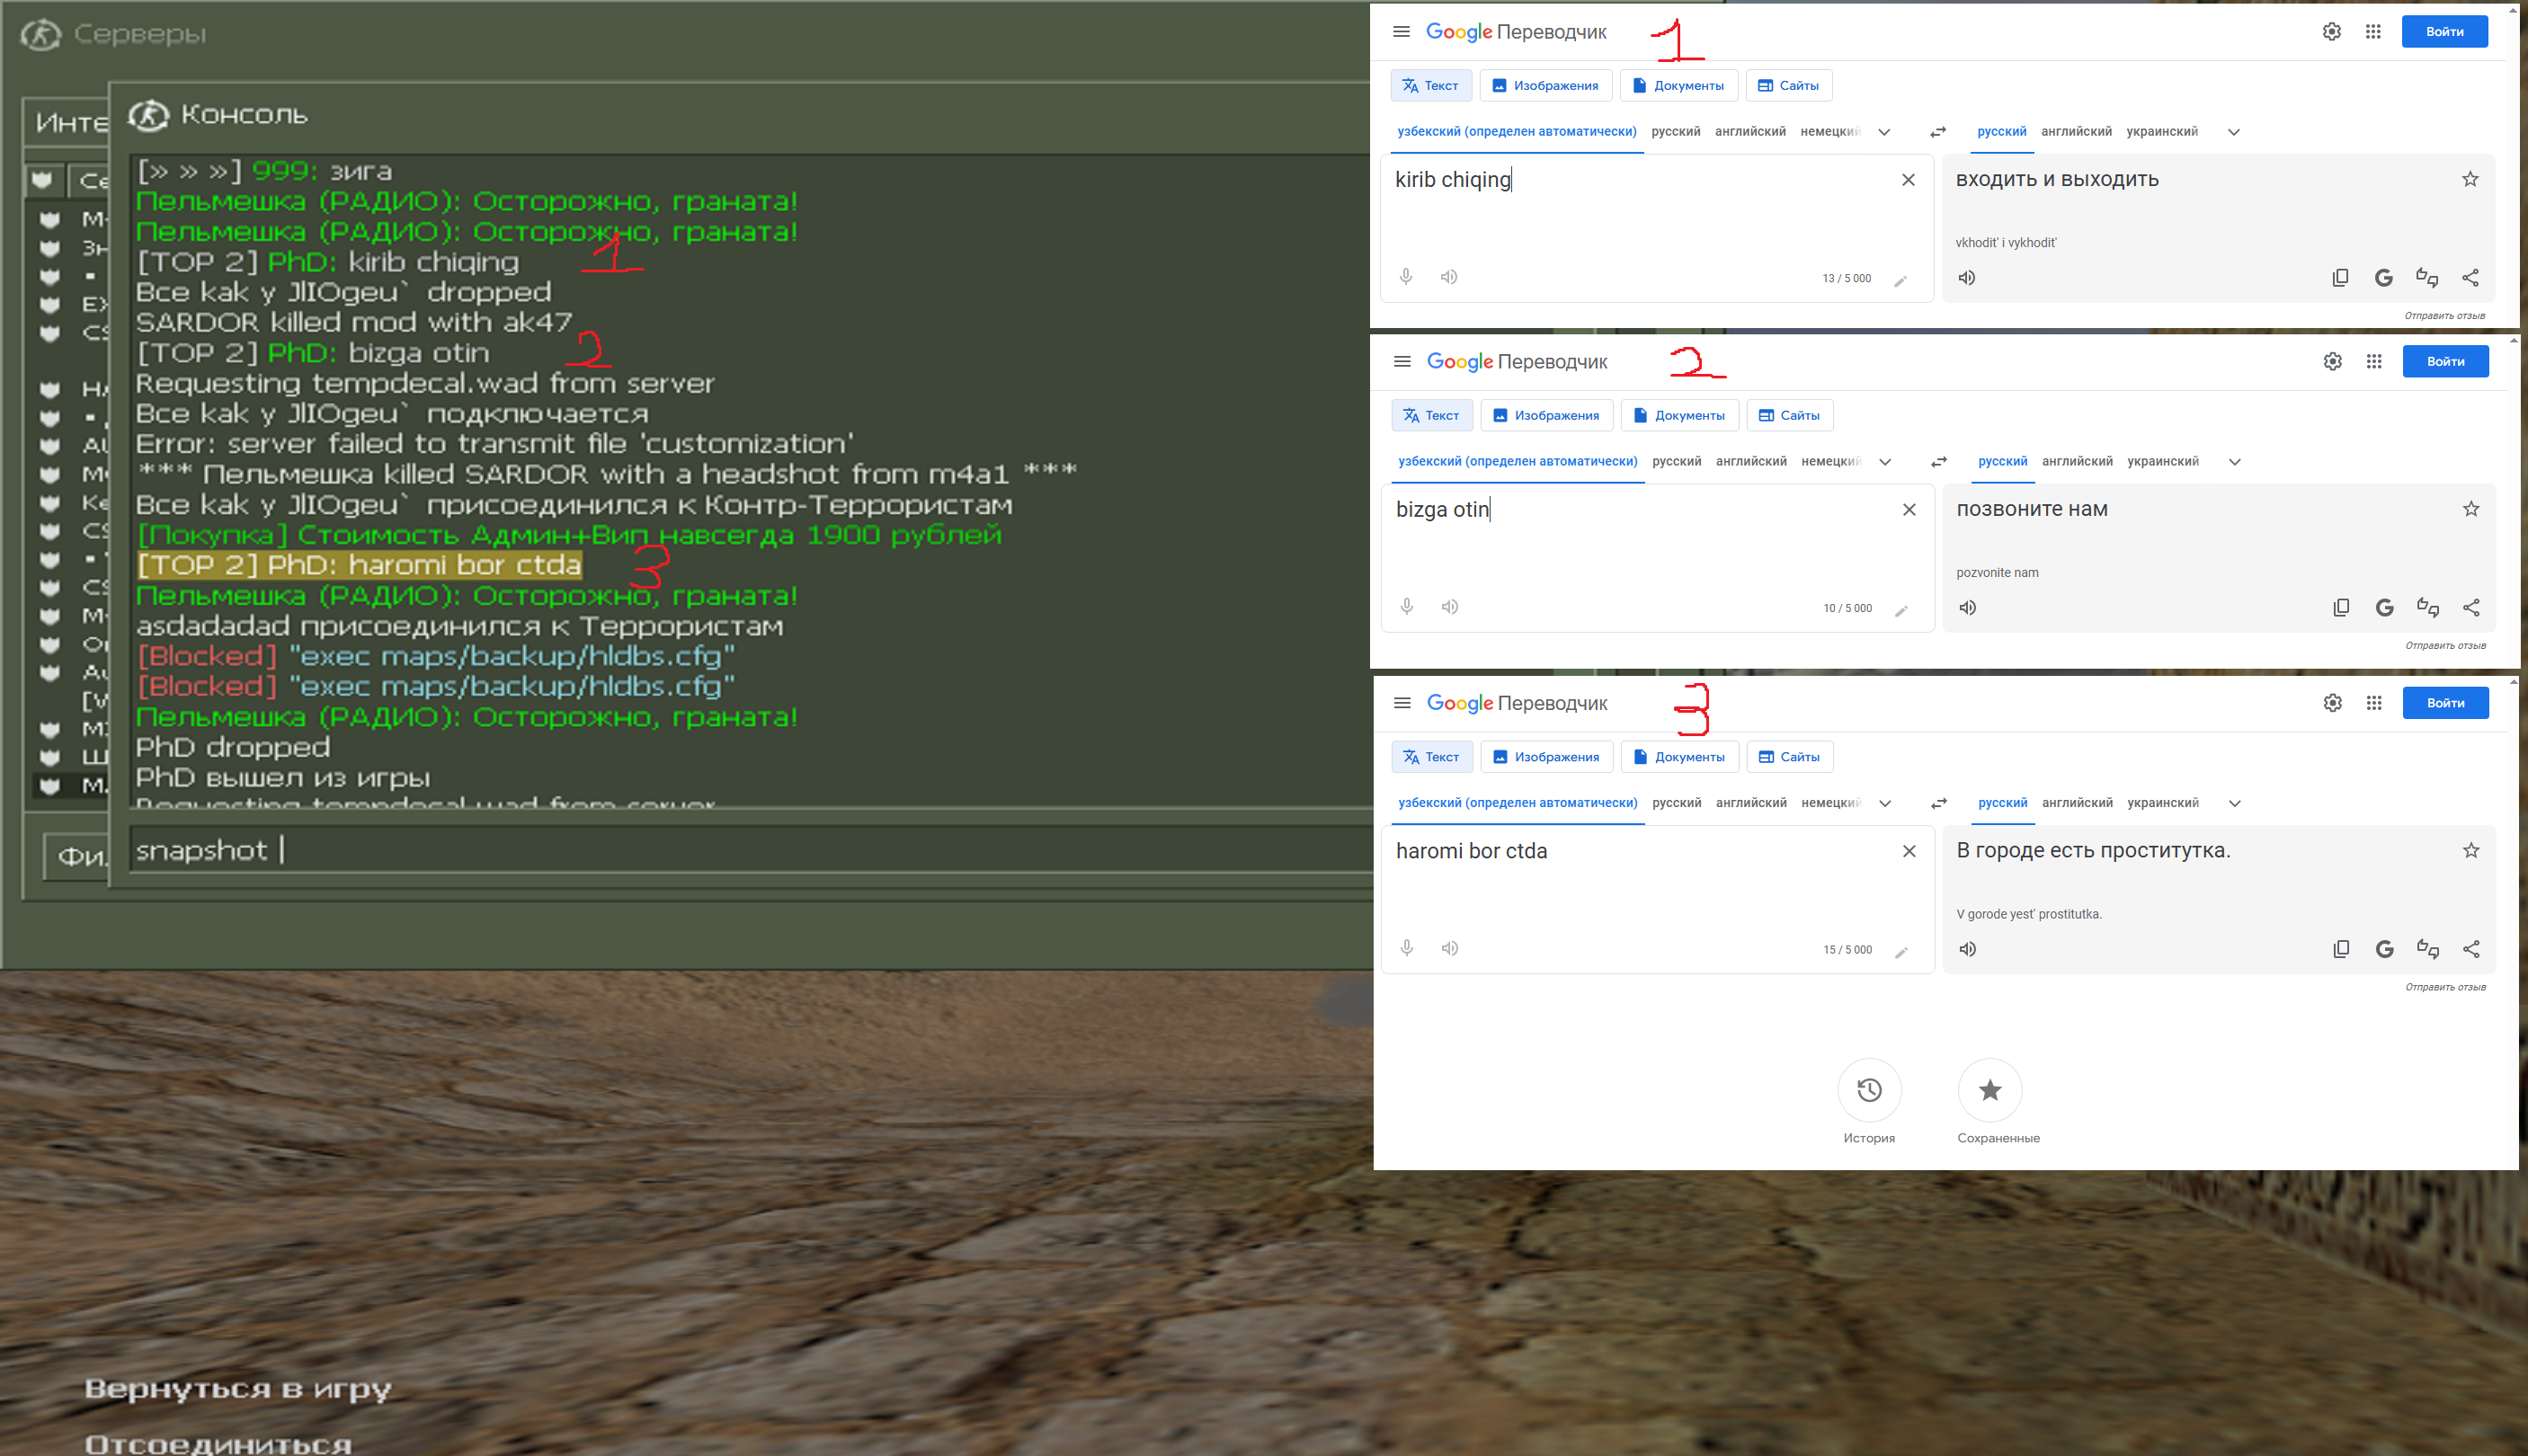The width and height of the screenshot is (2528, 1456).
Task: Open pencil input tools in 'haromi bor ctda' panel
Action: 1901,951
